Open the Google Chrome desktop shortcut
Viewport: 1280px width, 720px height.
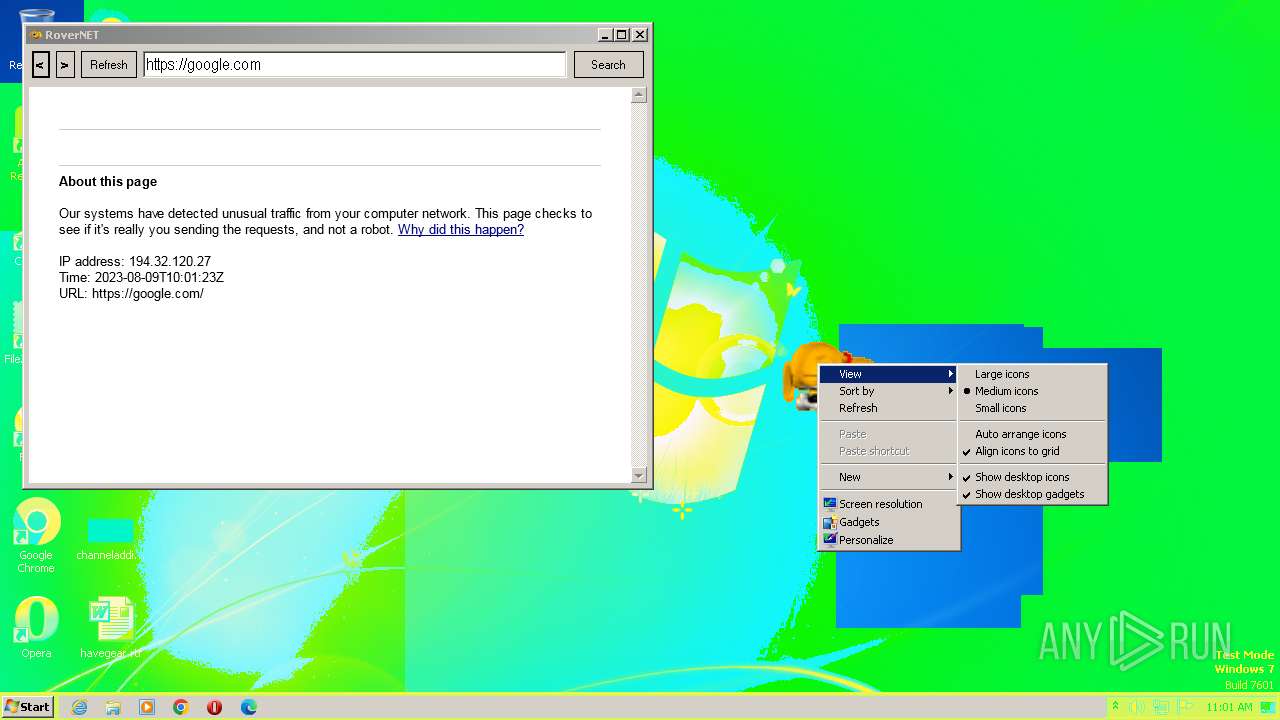click(36, 535)
